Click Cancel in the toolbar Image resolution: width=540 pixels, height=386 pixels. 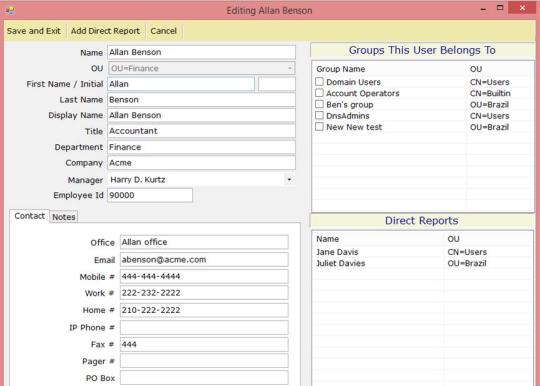pos(164,31)
